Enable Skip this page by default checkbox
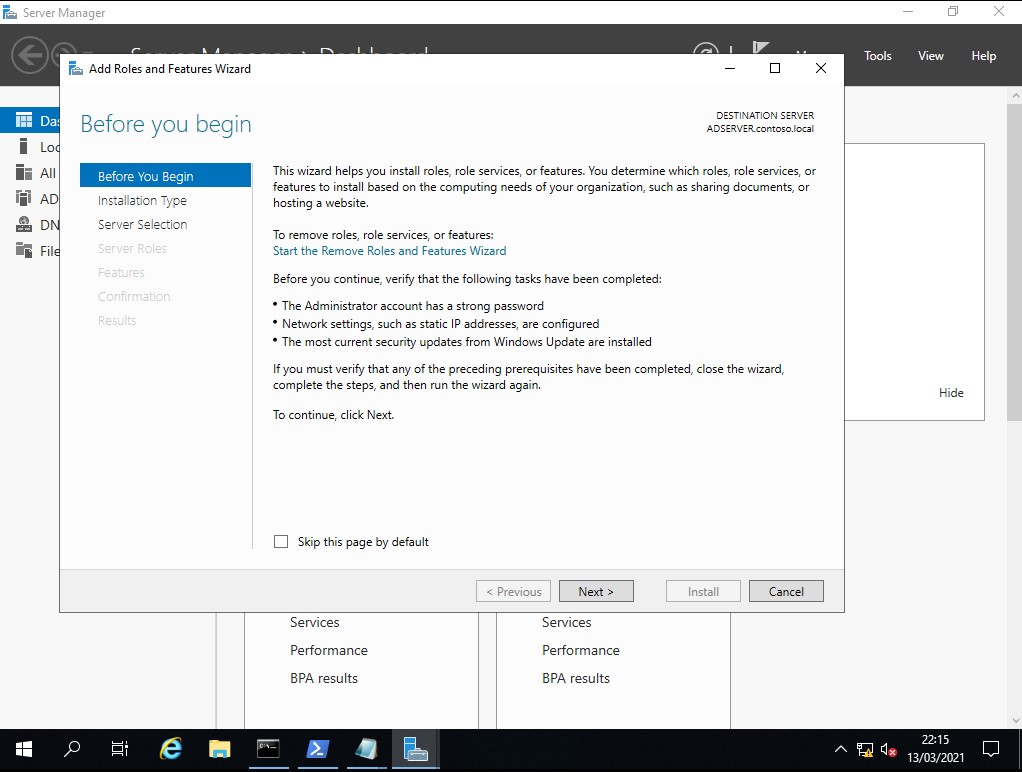 coord(281,542)
